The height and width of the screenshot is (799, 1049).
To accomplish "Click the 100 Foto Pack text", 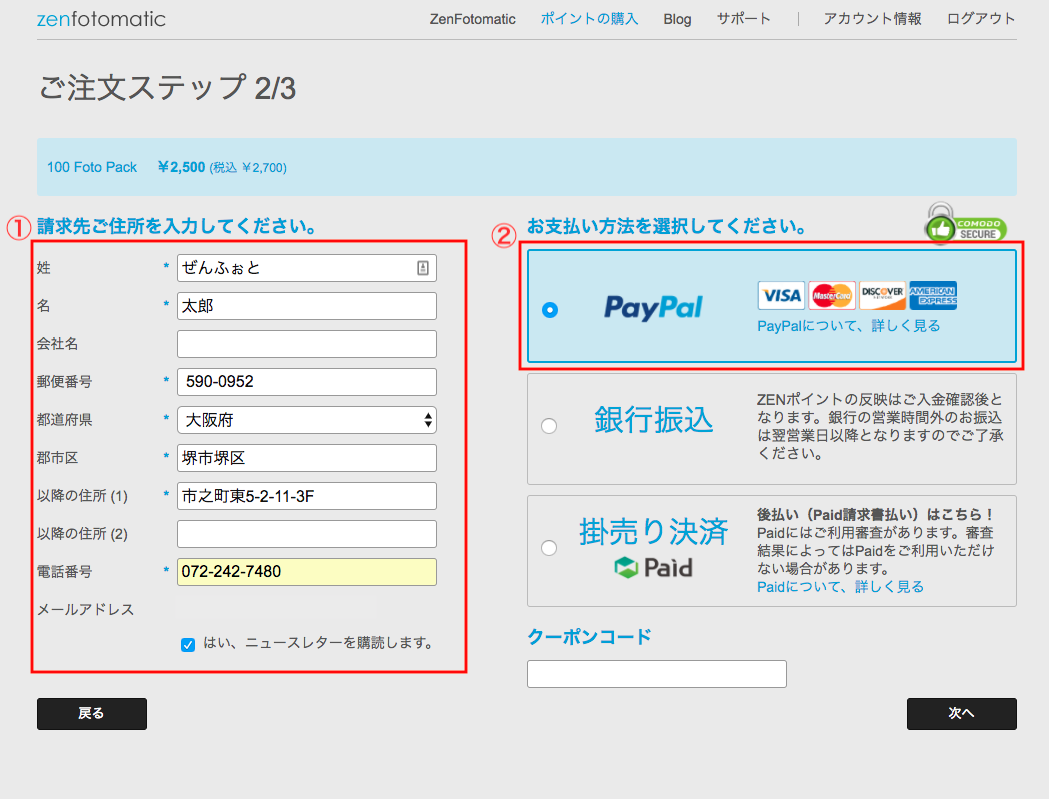I will [92, 167].
